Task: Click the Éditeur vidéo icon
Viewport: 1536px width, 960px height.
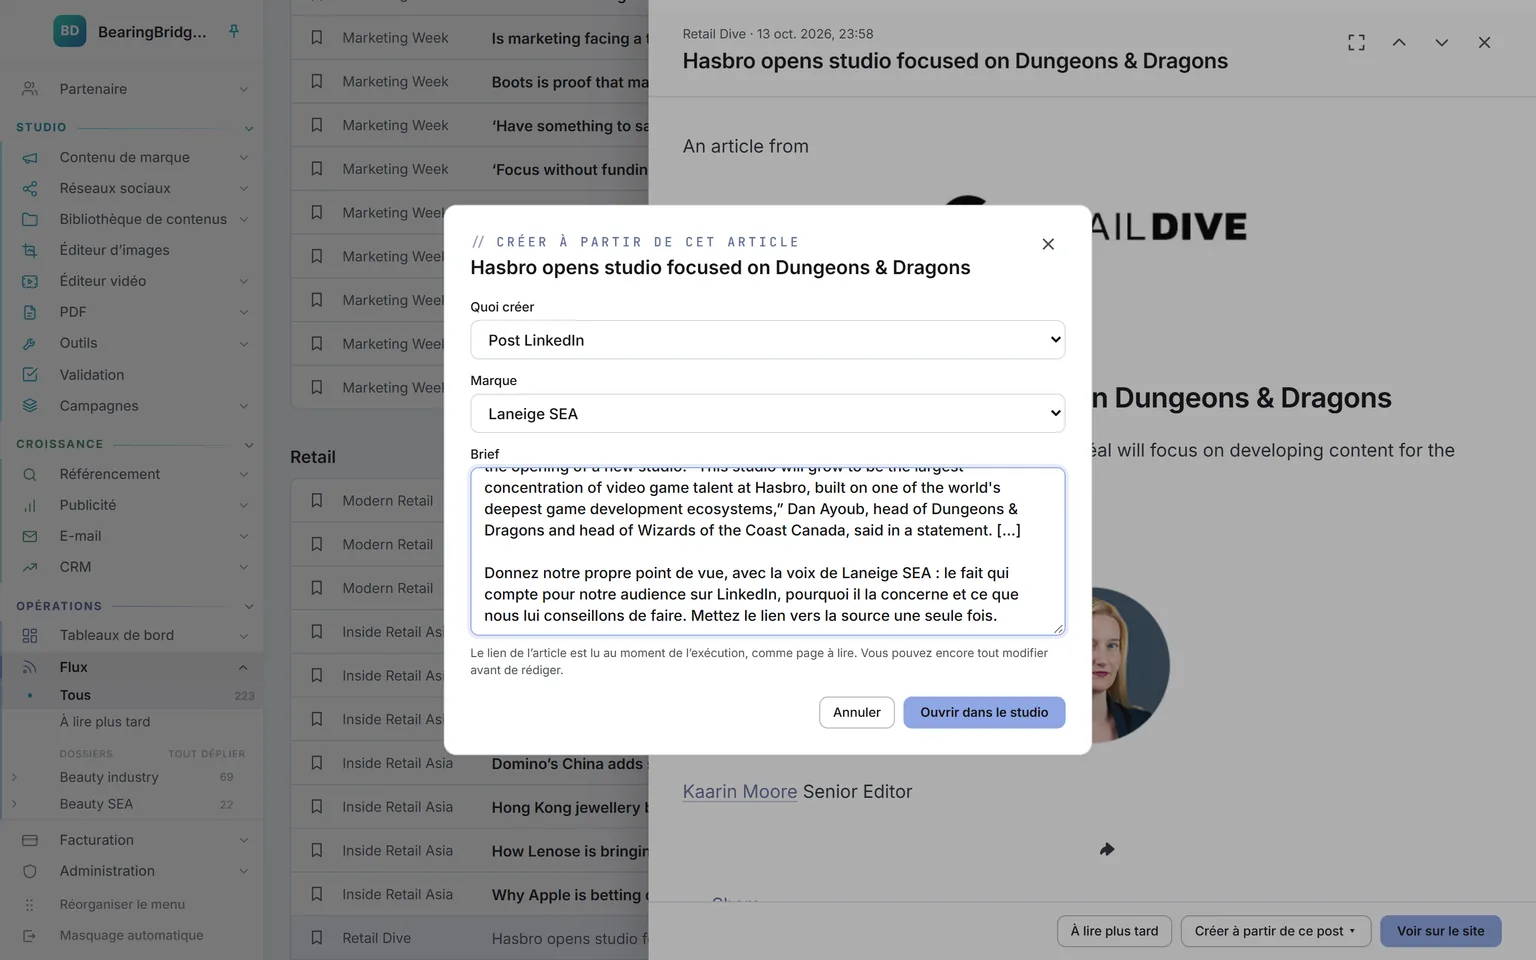Action: 30,281
